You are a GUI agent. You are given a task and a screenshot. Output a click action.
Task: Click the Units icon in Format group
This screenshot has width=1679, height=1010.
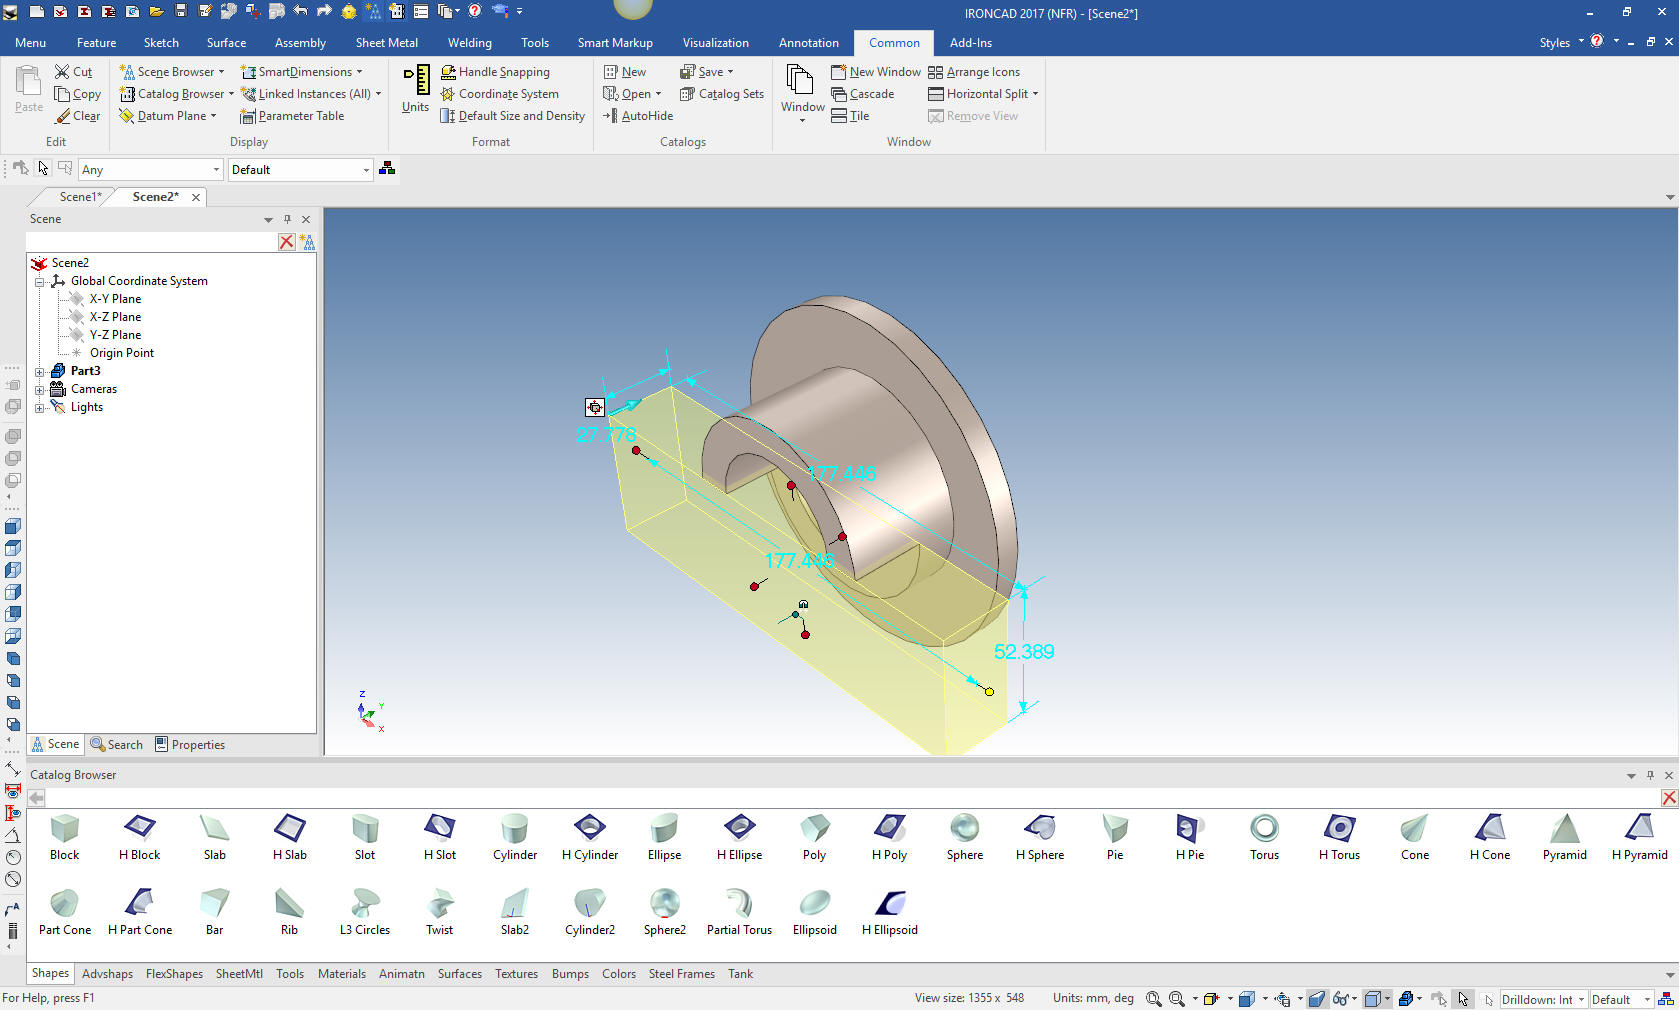[x=415, y=89]
